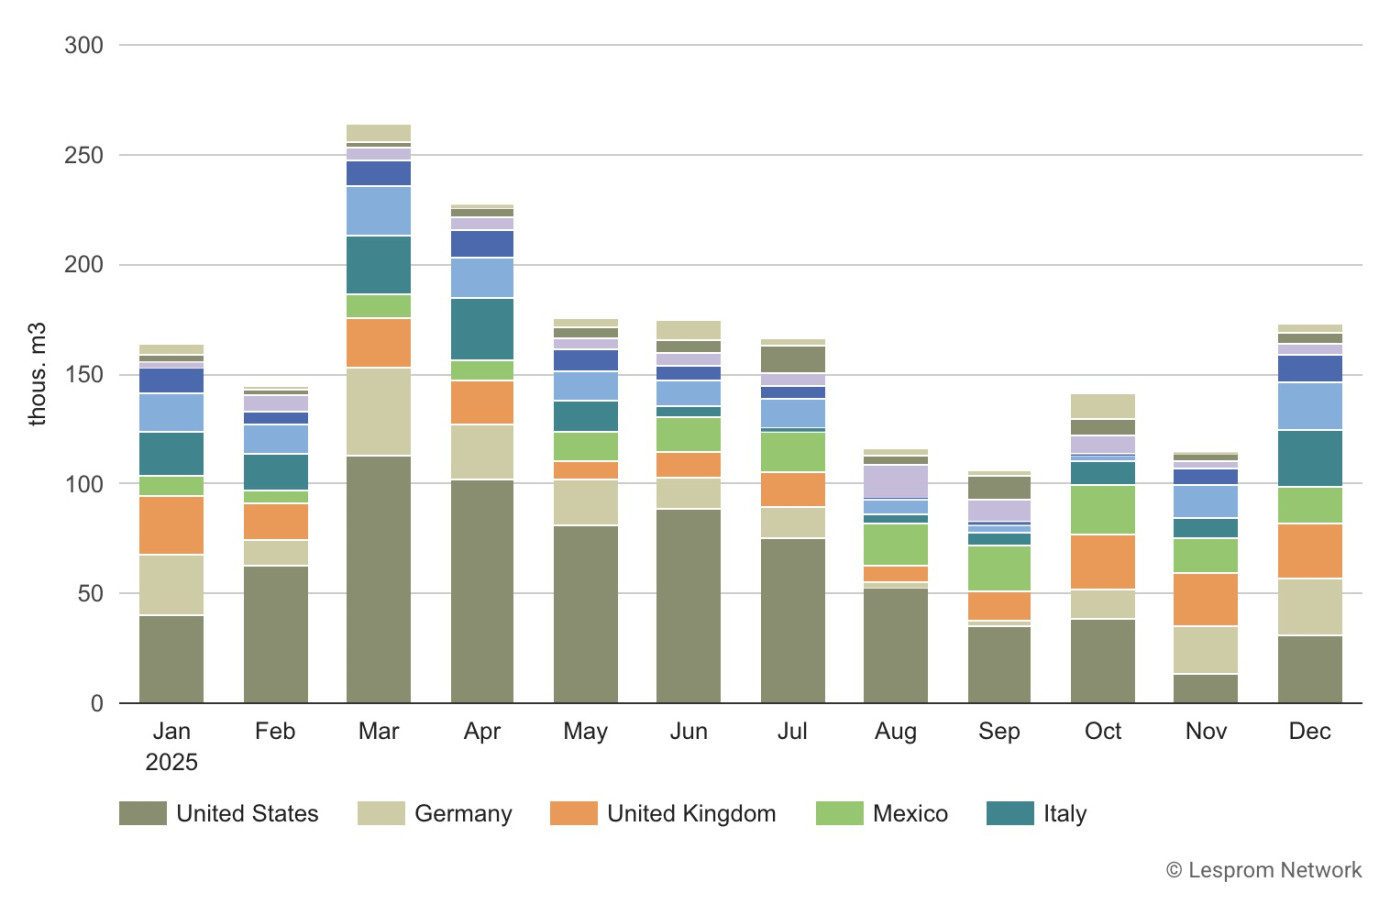The width and height of the screenshot is (1390, 915).
Task: Toggle the "United States" legend label
Action: click(x=247, y=813)
